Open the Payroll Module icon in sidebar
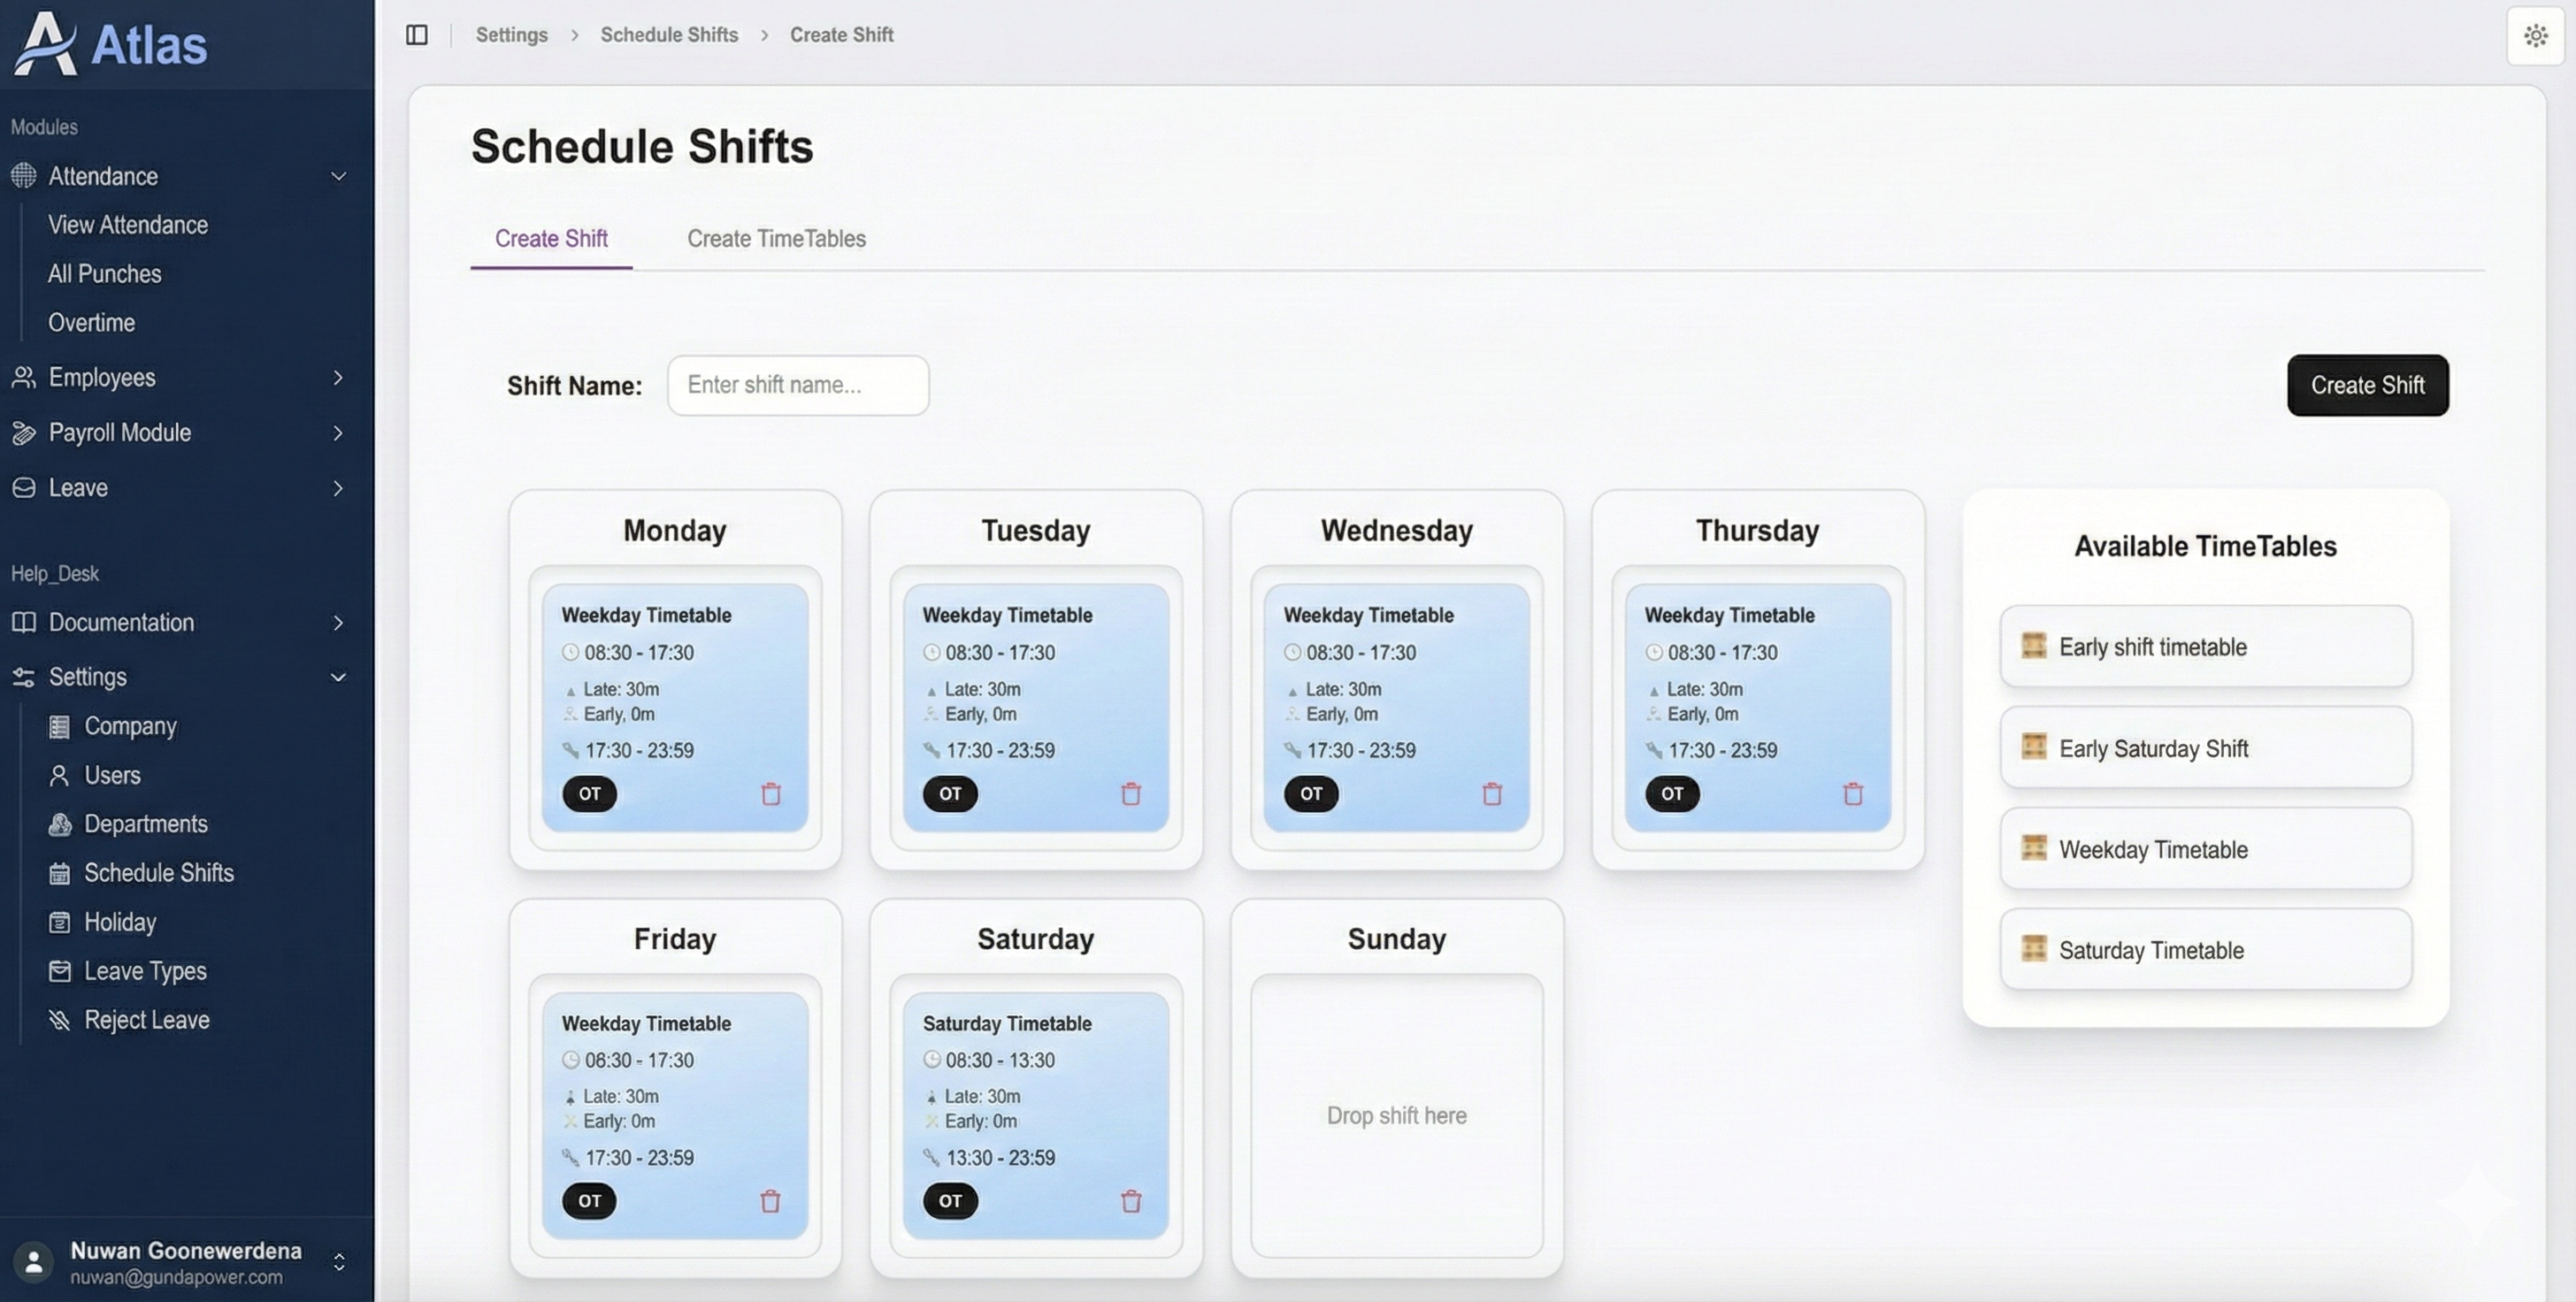Screen dimensions: 2576x1302 (x=24, y=433)
